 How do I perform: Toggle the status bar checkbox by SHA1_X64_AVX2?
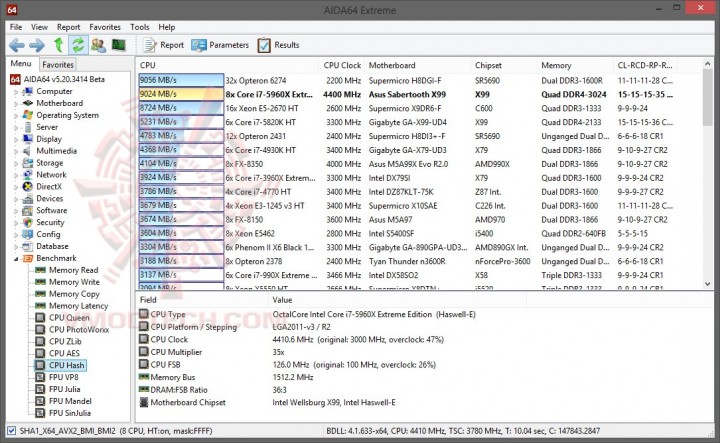point(11,431)
